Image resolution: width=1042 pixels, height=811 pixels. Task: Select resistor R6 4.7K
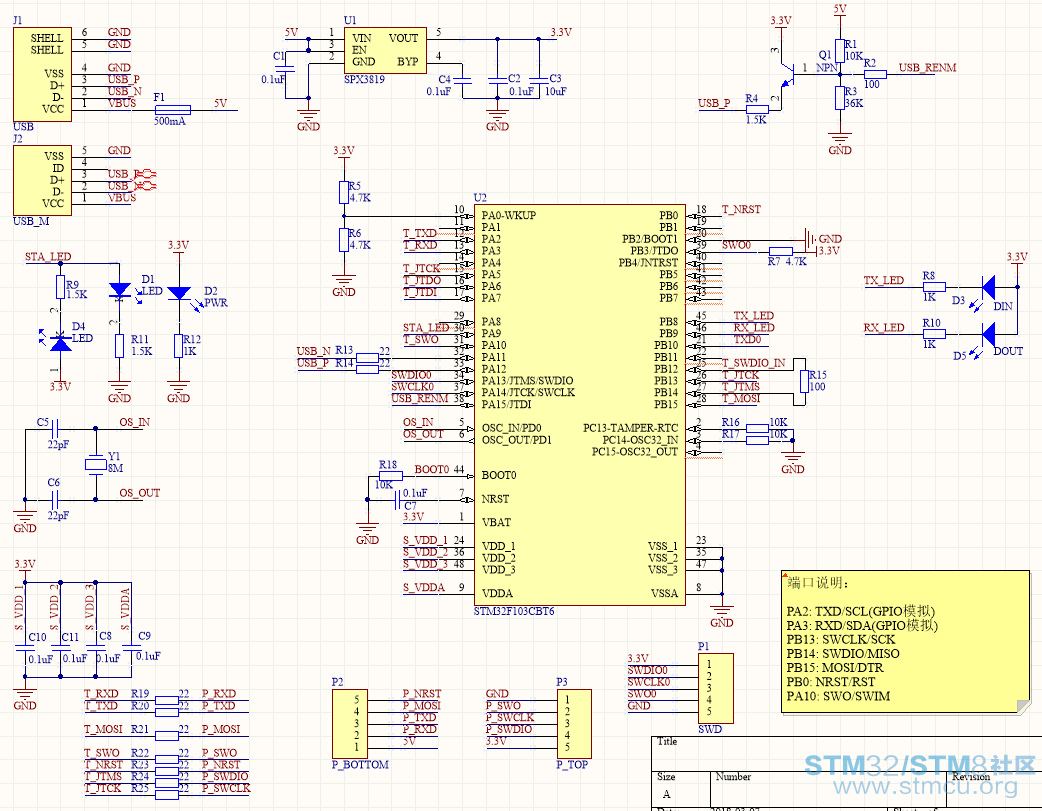344,240
